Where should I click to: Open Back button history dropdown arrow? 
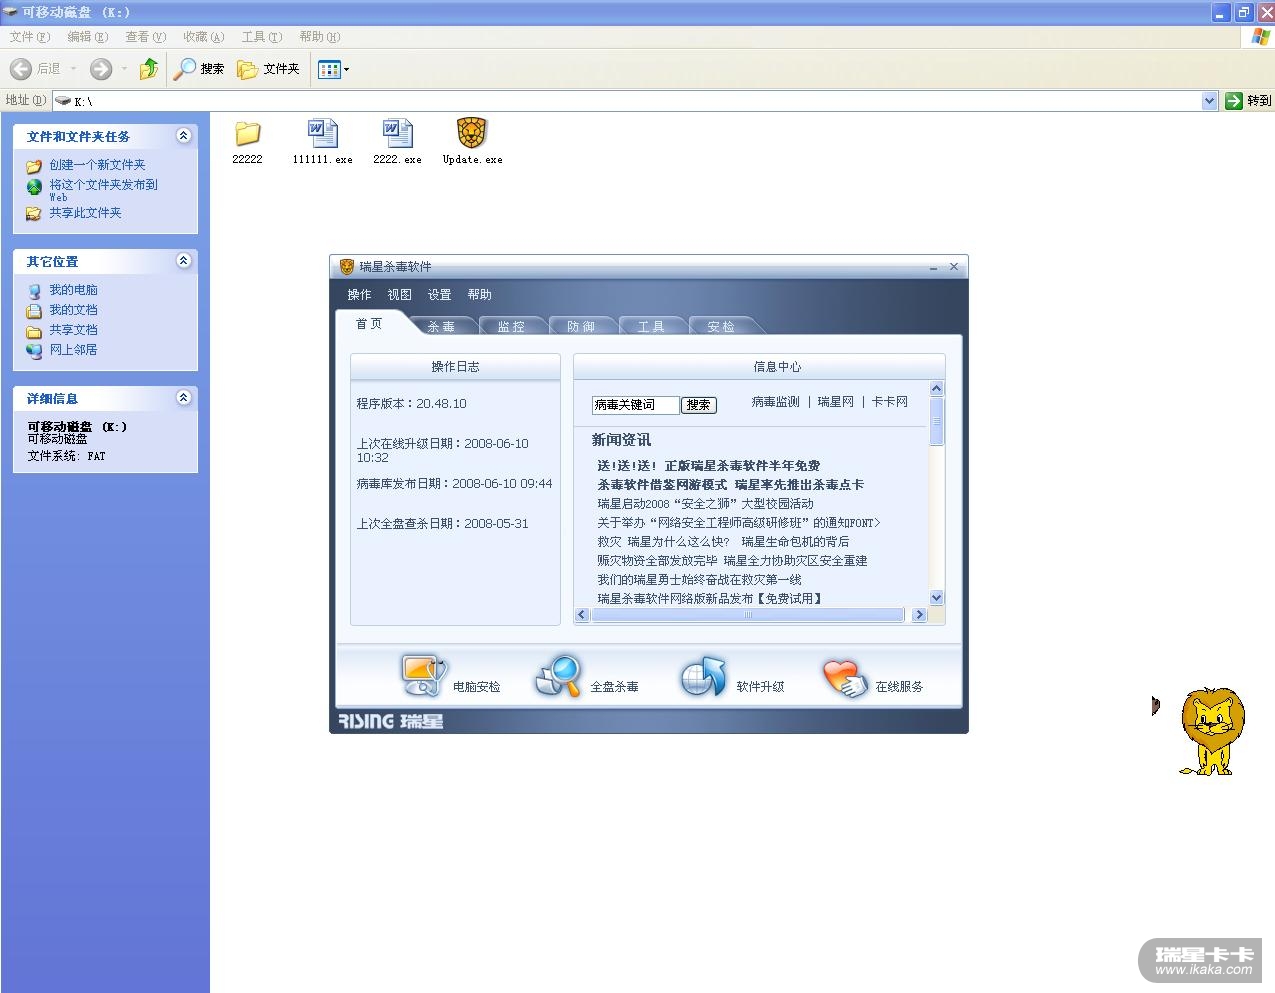73,69
